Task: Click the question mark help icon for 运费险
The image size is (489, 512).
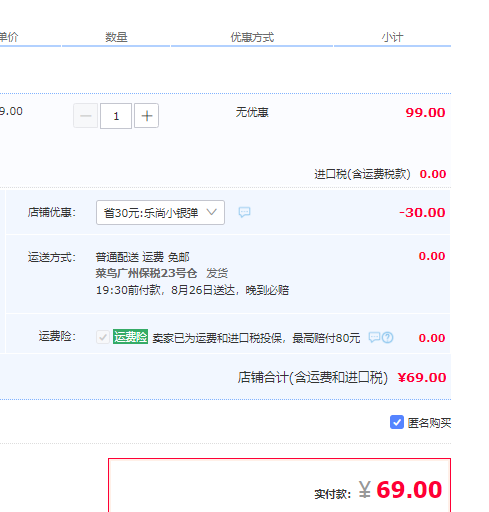Action: pos(387,338)
